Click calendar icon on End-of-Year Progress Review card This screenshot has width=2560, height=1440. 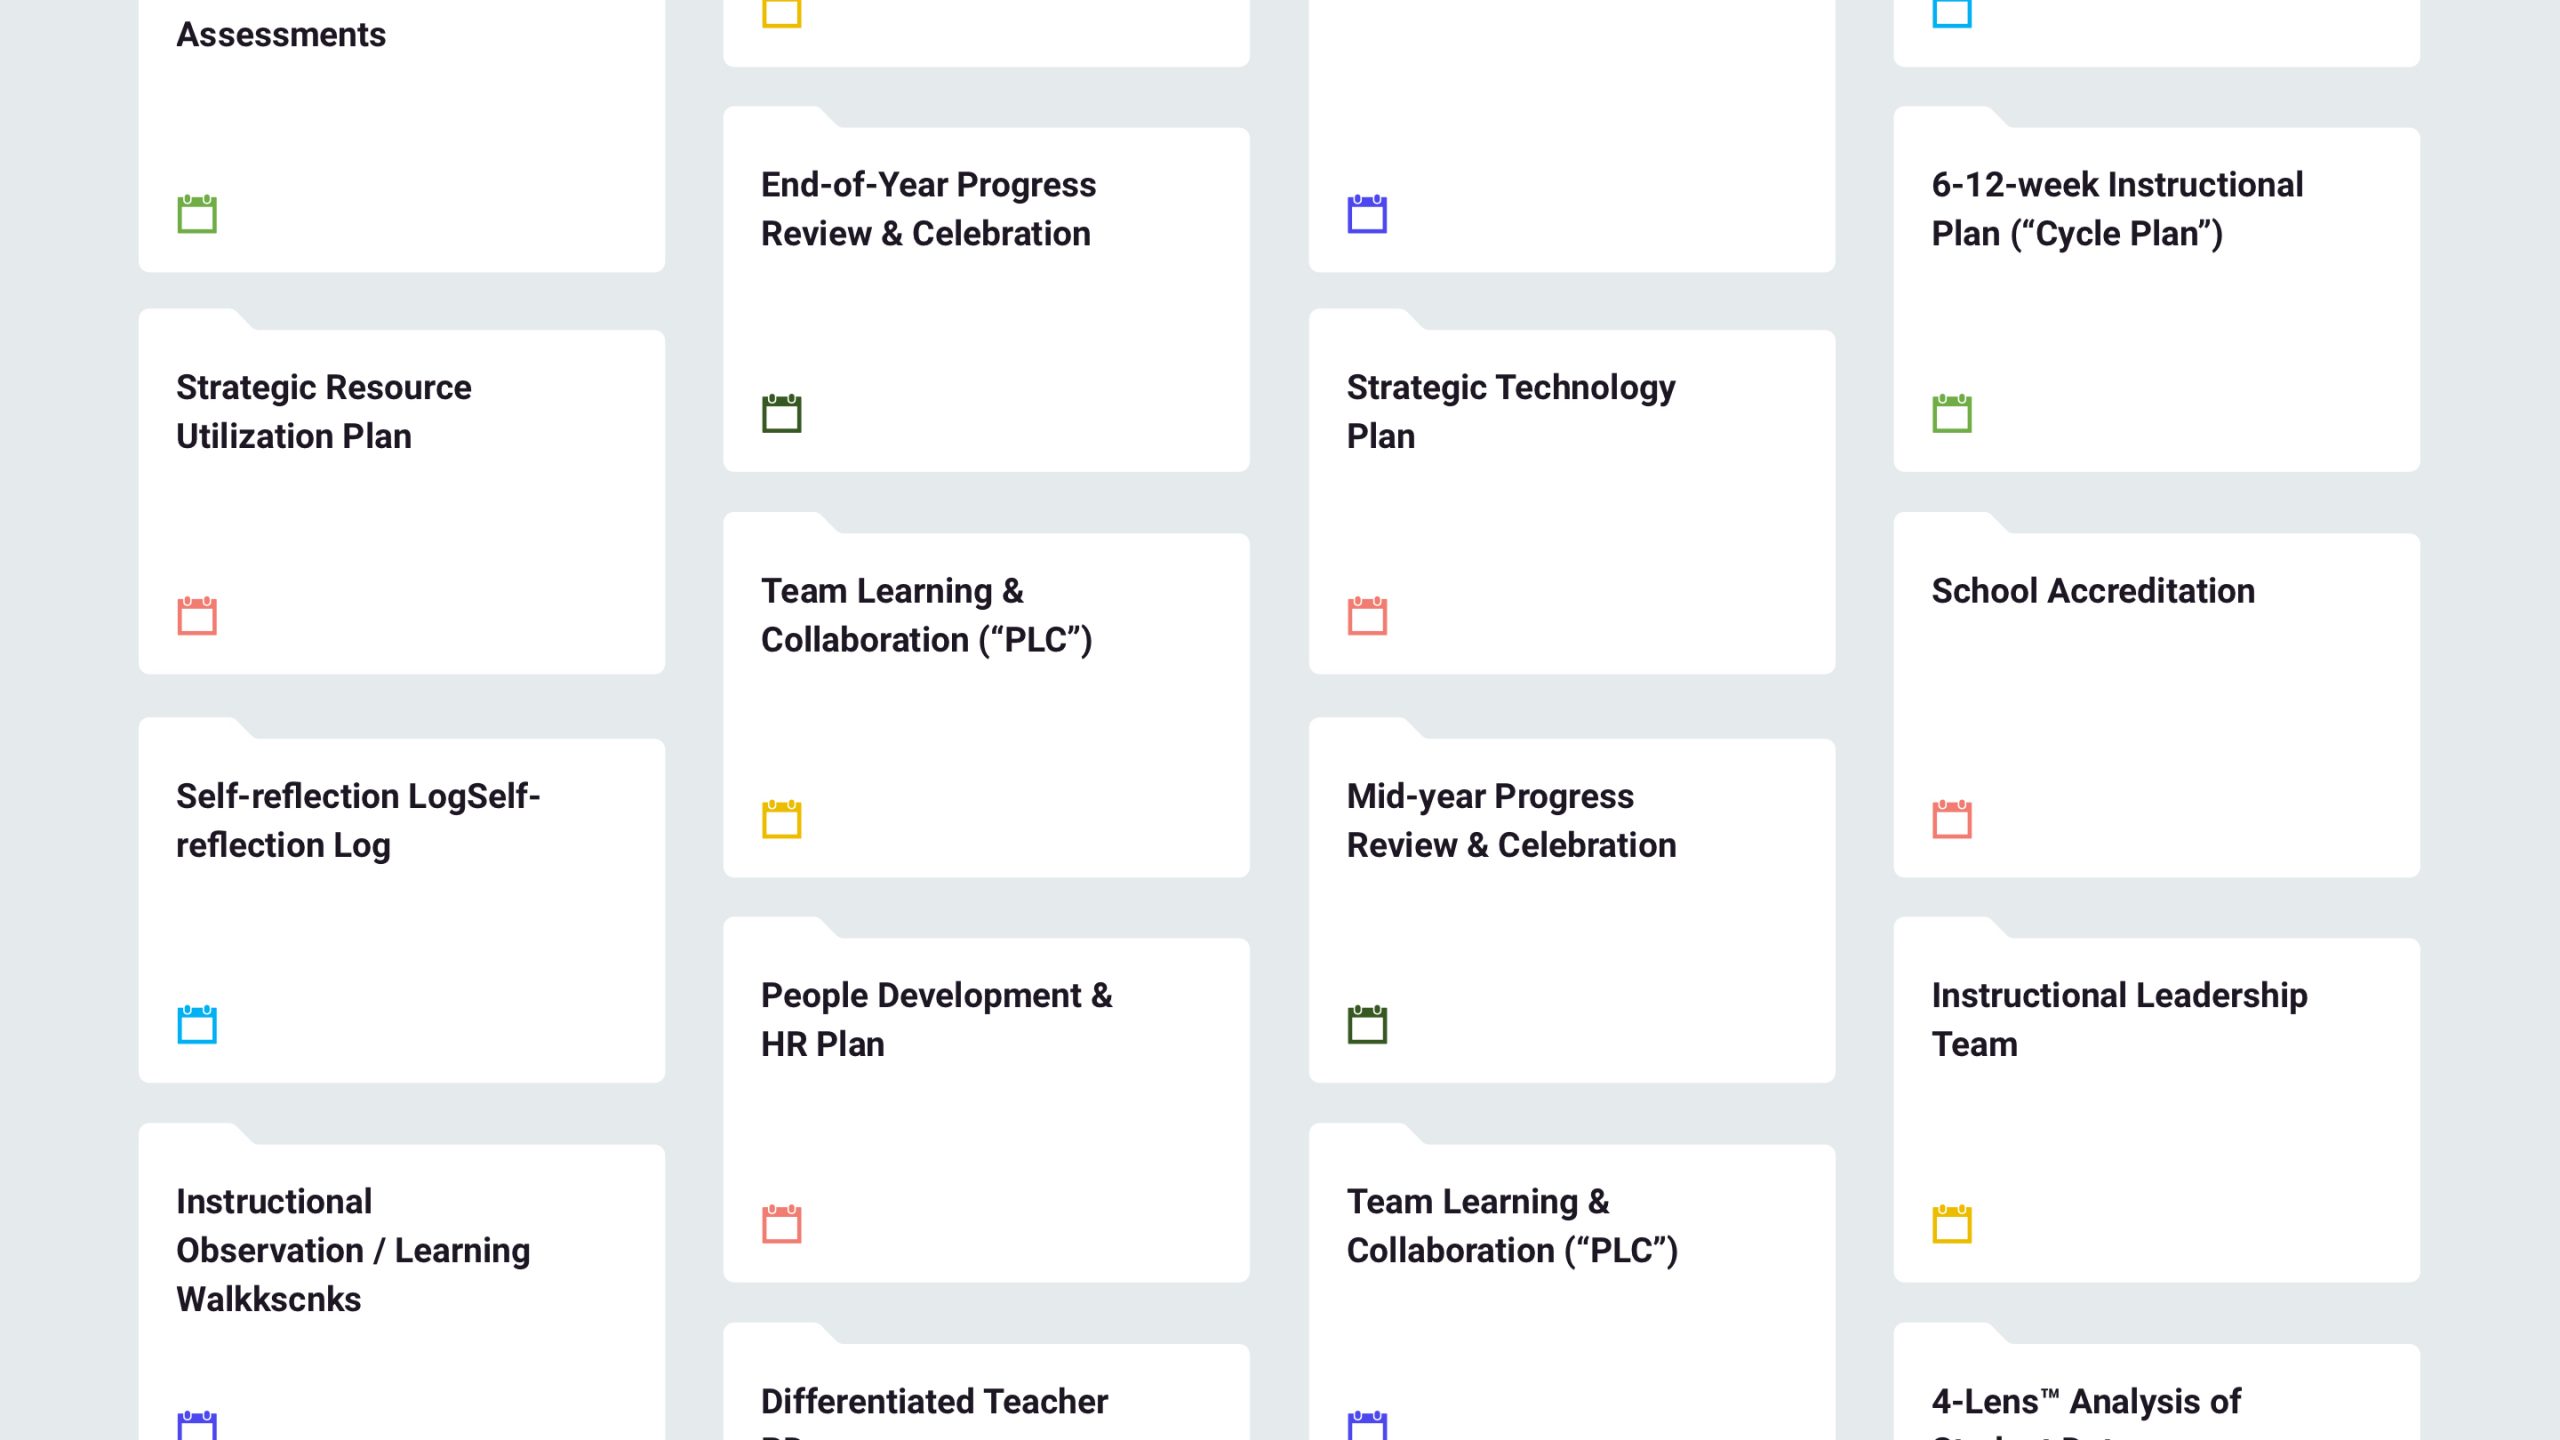click(781, 413)
